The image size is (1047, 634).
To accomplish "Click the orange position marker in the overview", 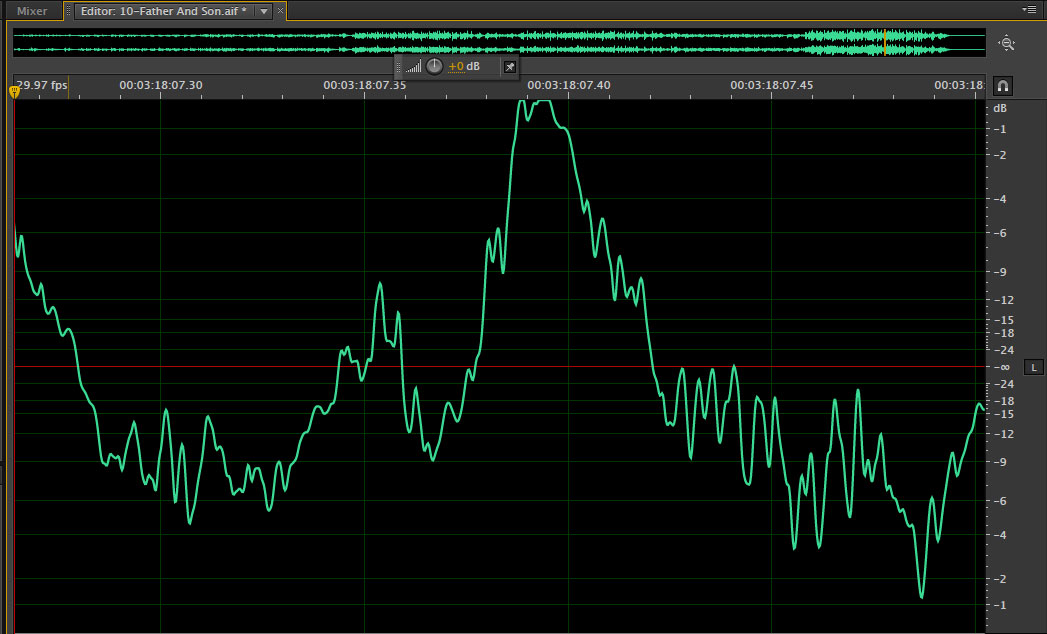I will point(884,42).
